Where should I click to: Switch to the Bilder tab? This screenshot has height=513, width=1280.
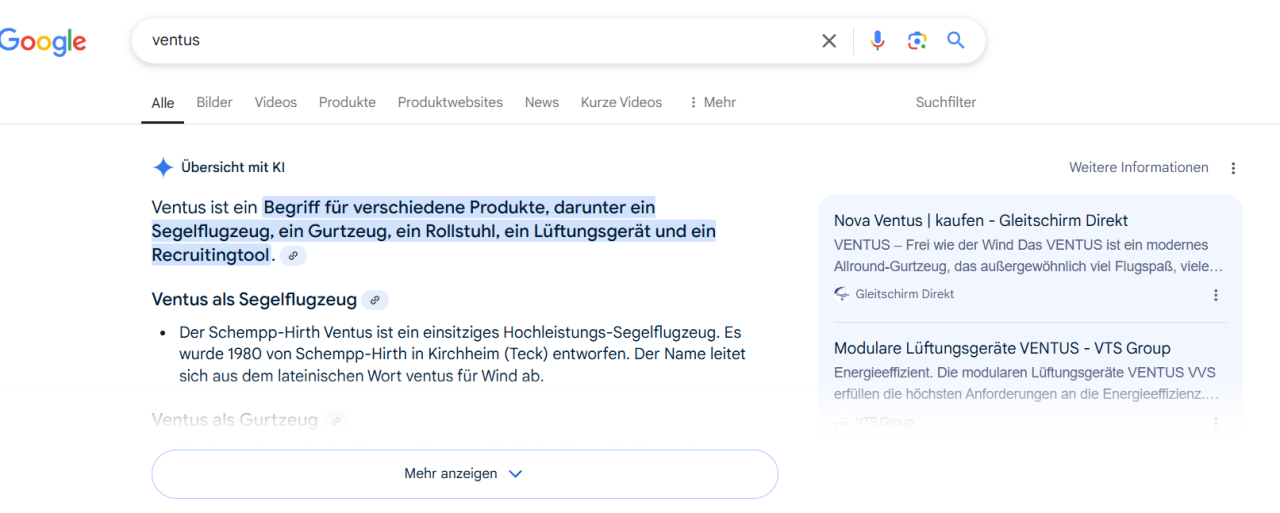click(x=214, y=102)
